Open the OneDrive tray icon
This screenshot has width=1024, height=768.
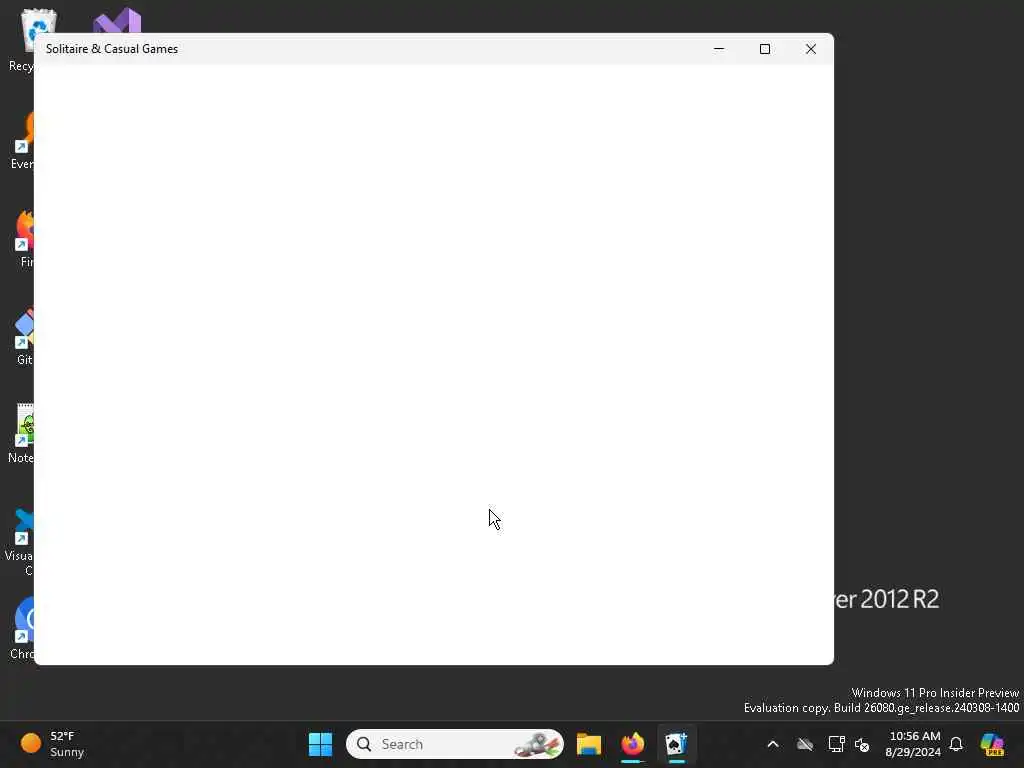pyautogui.click(x=805, y=744)
